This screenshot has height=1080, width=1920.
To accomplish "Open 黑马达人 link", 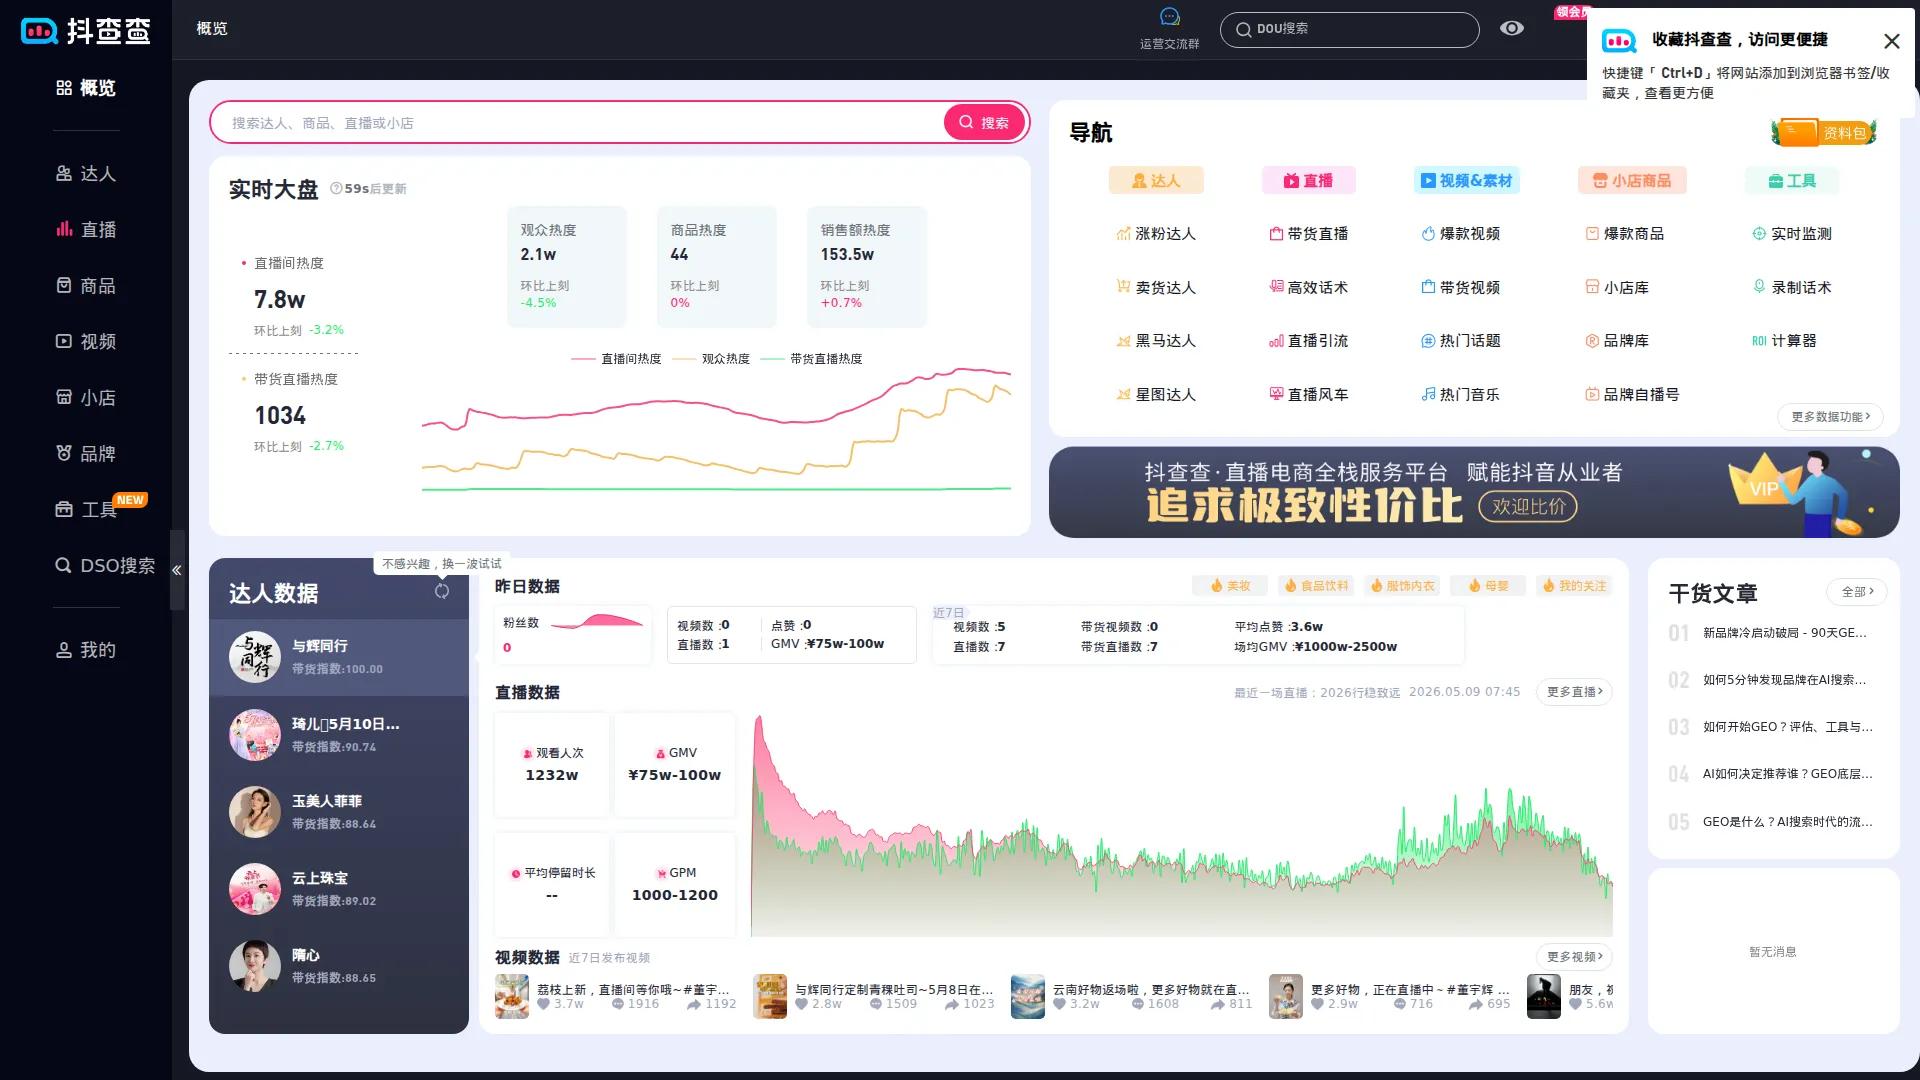I will click(1156, 341).
